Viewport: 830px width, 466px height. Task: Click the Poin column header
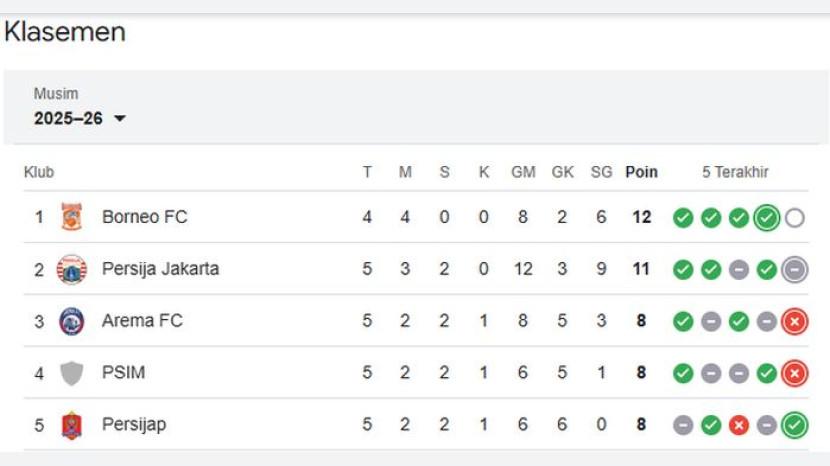pos(641,172)
